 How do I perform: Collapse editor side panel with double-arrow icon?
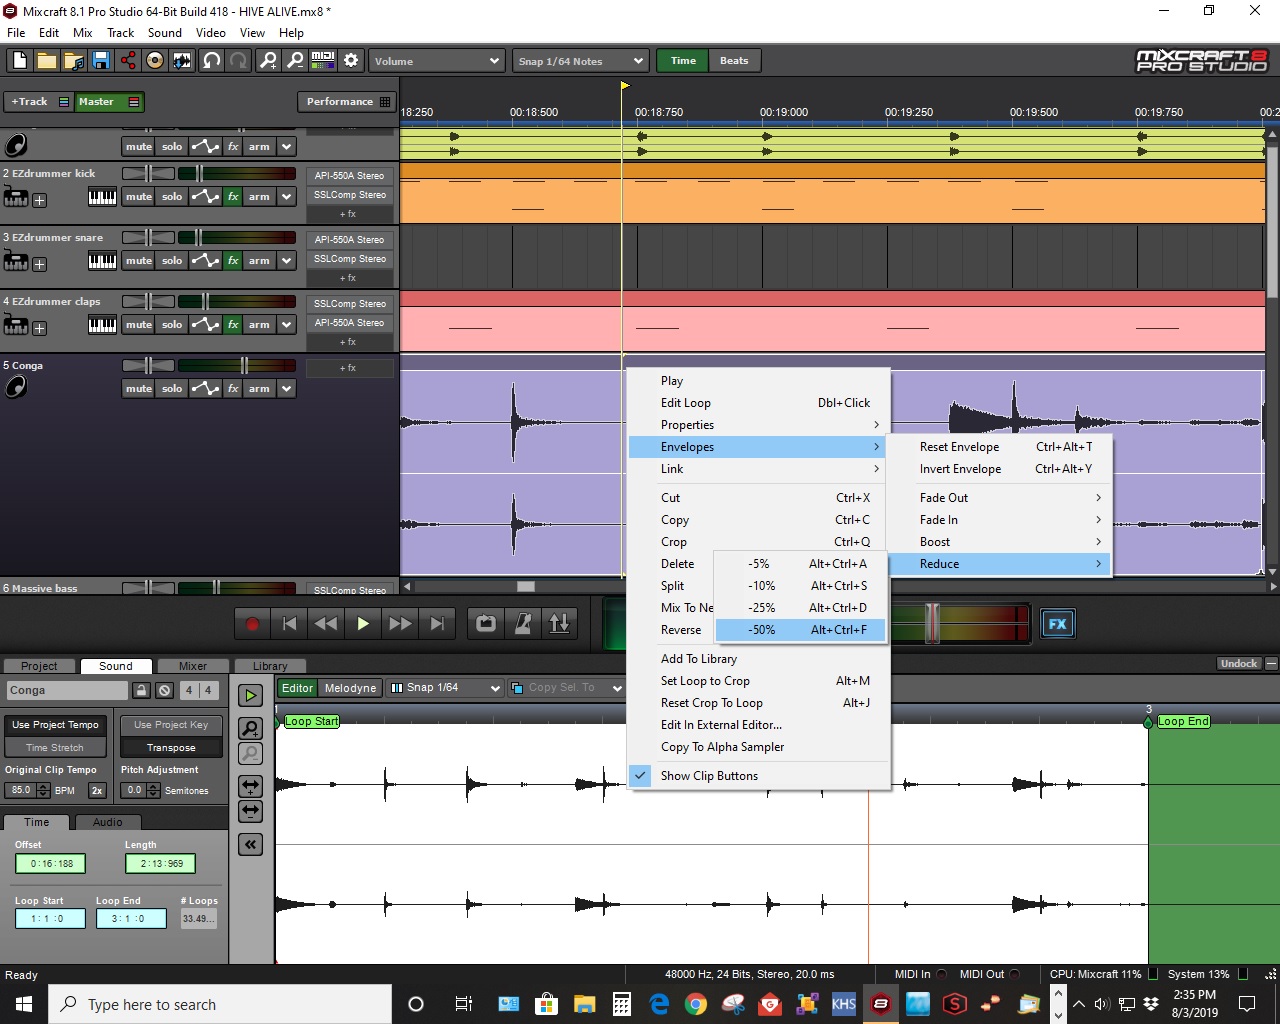[x=250, y=845]
